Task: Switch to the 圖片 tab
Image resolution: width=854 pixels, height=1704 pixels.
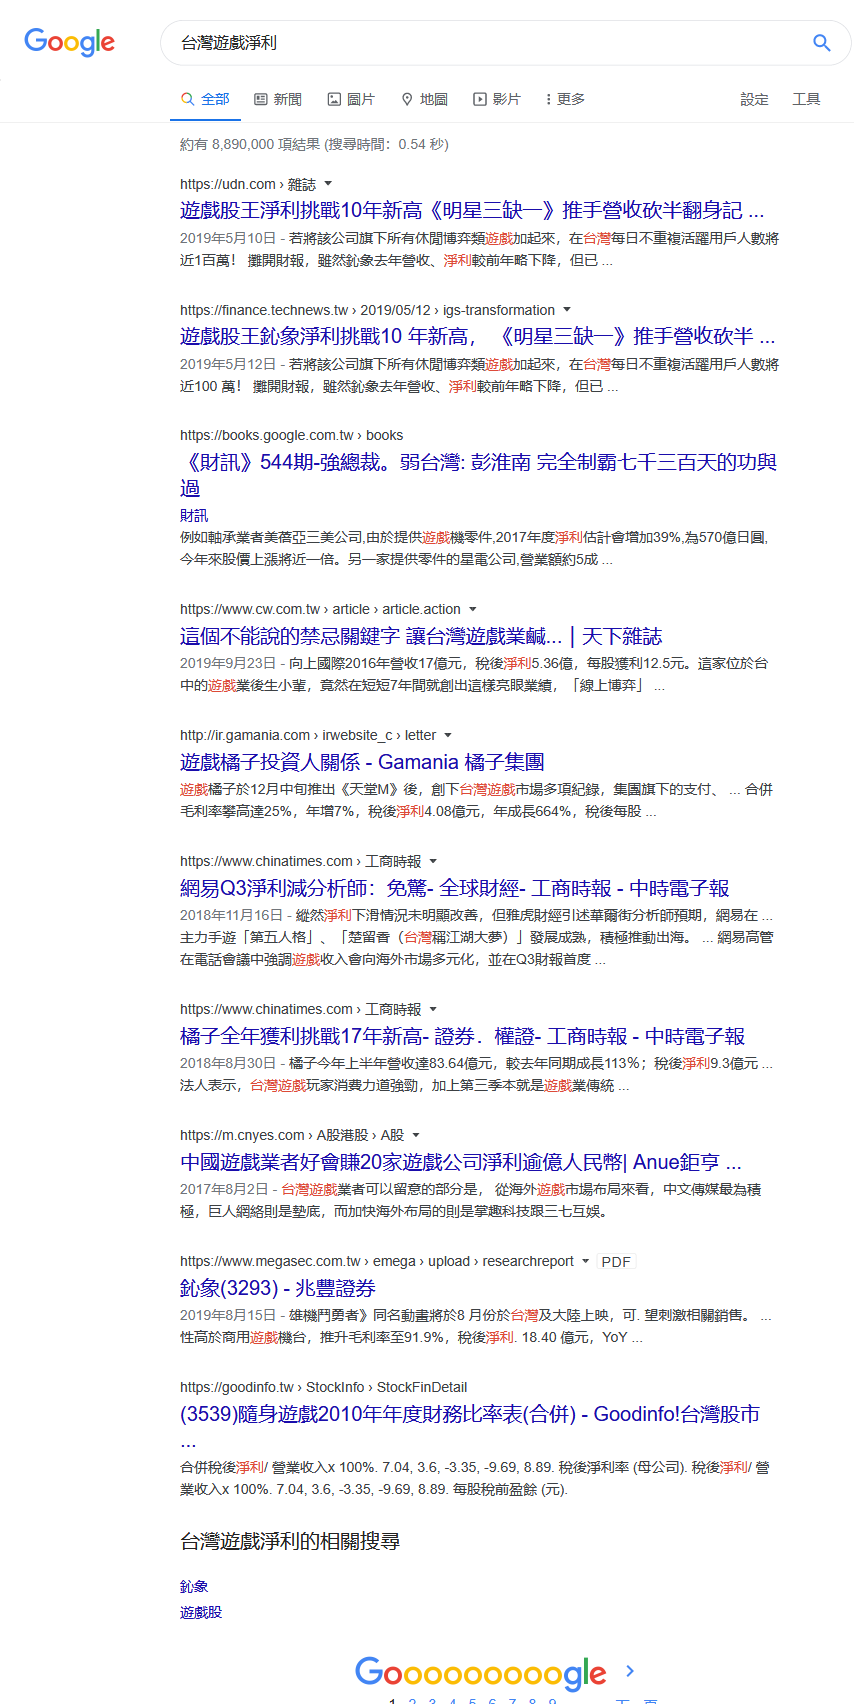Action: click(351, 99)
